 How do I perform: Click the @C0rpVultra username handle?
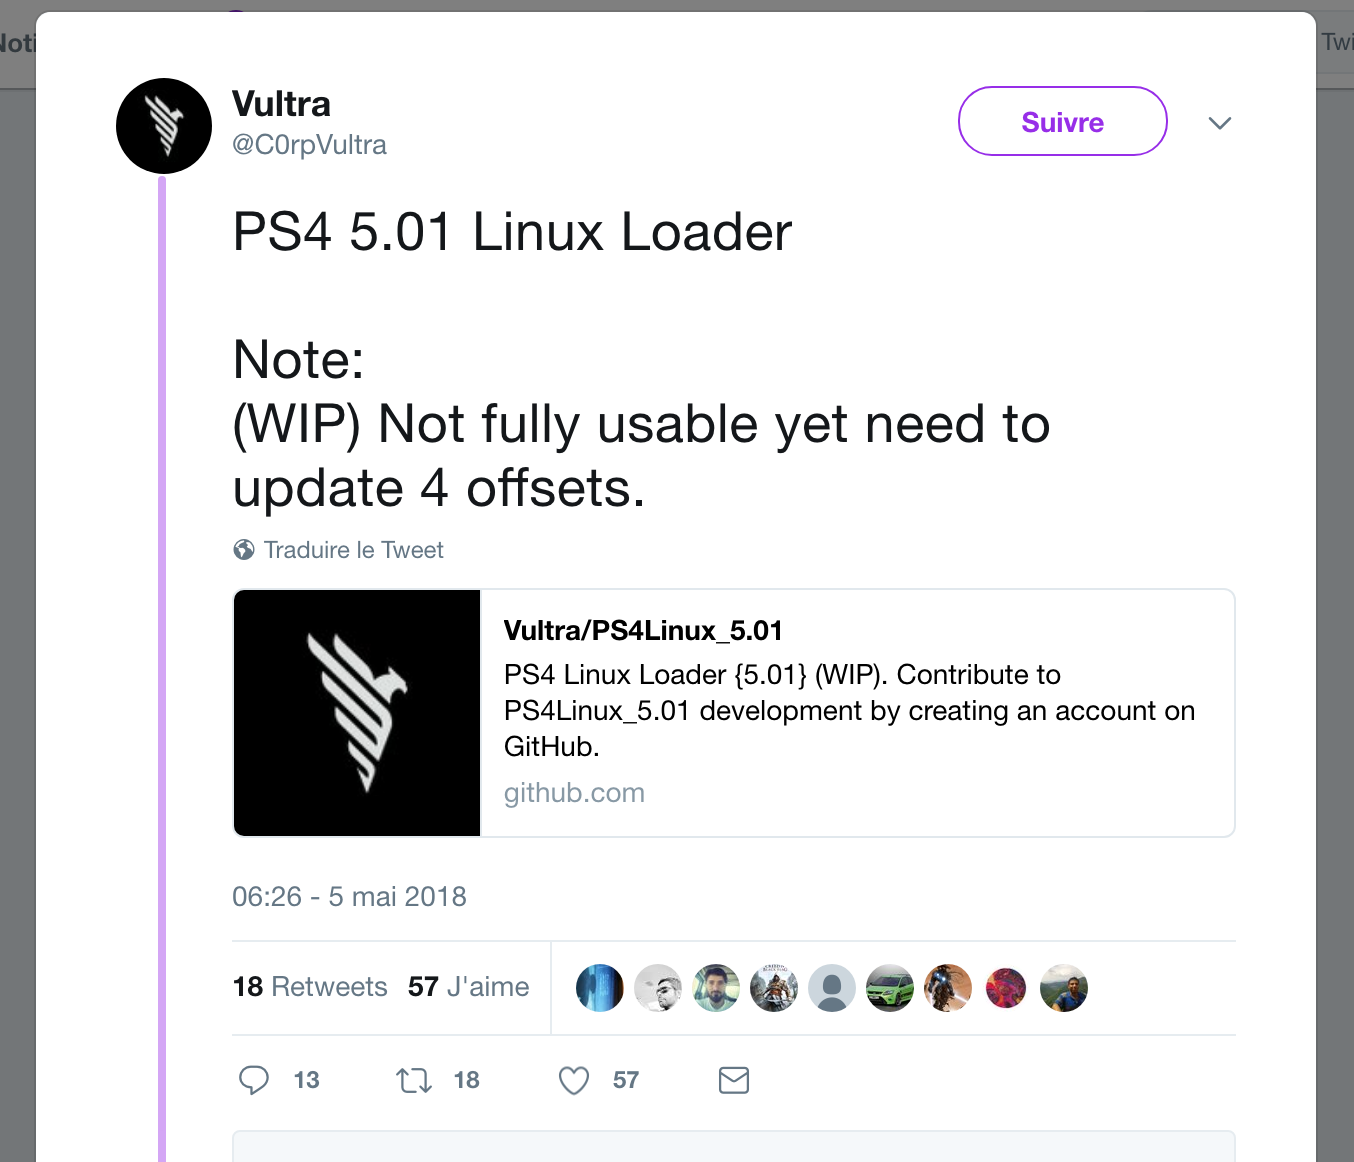[x=309, y=145]
